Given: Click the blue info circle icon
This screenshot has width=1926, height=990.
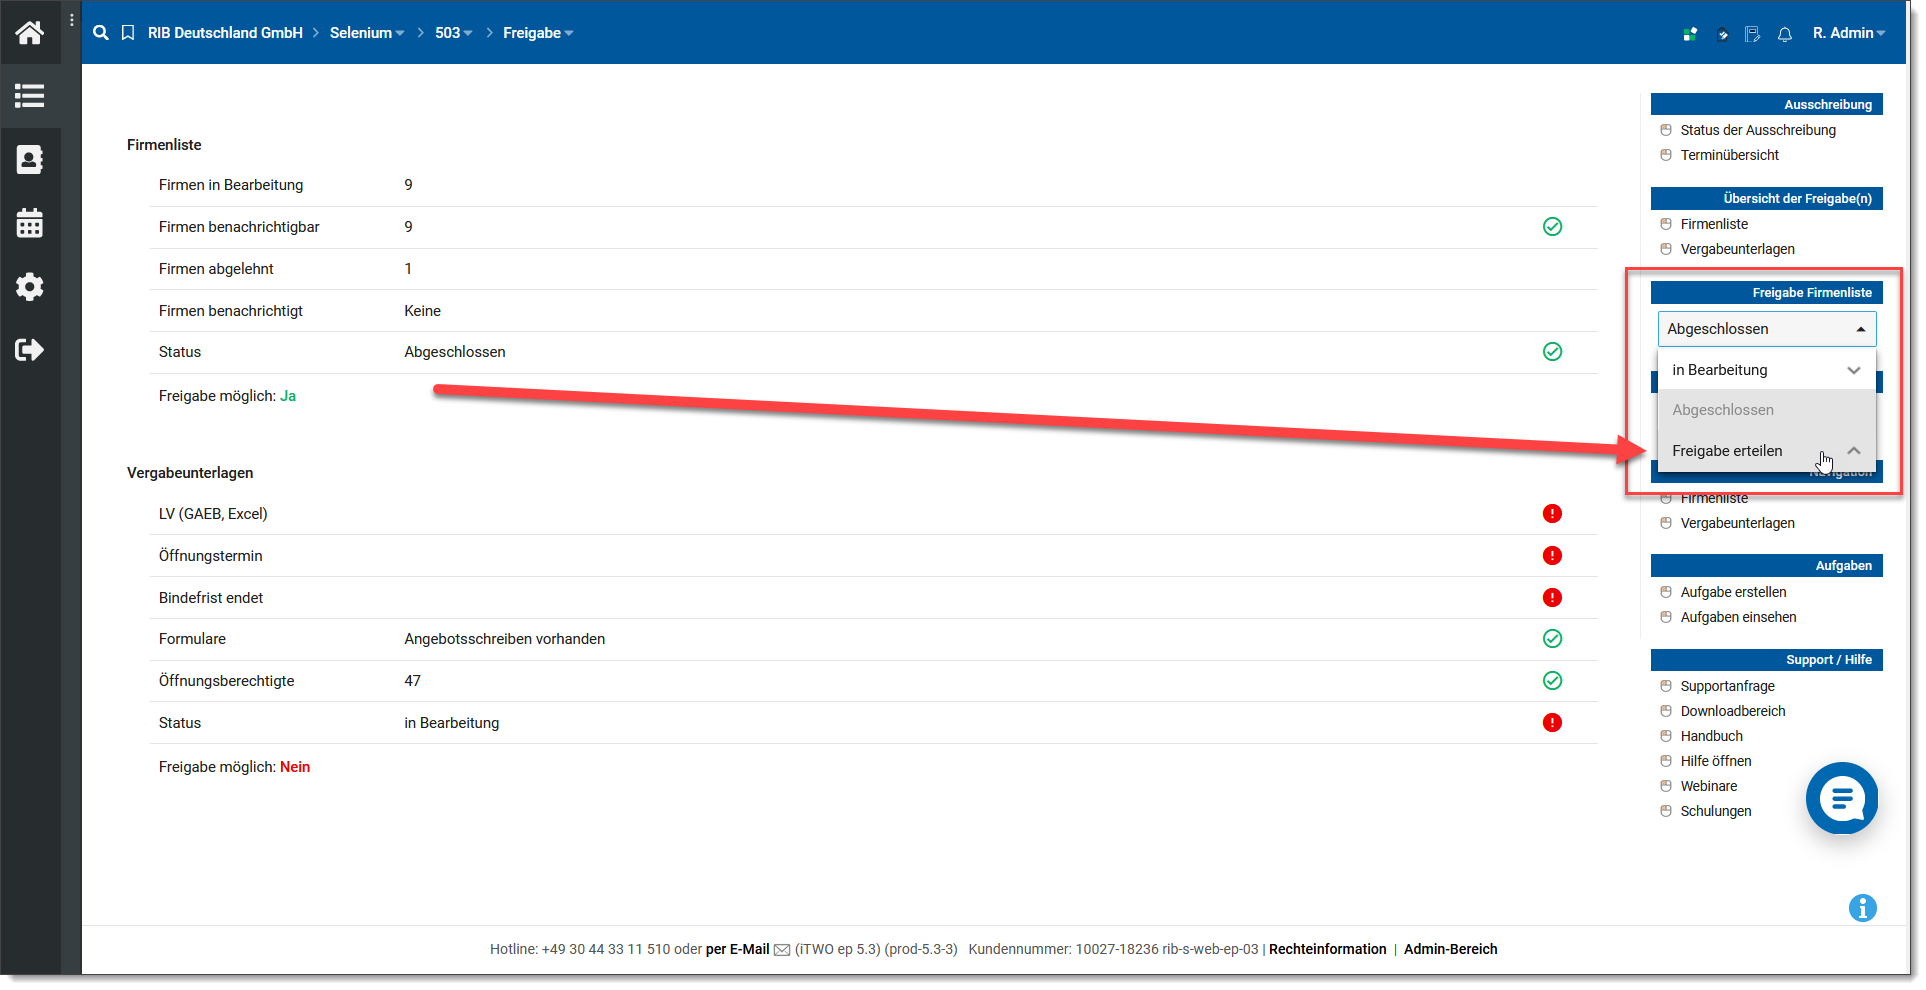Looking at the screenshot, I should click(1863, 908).
